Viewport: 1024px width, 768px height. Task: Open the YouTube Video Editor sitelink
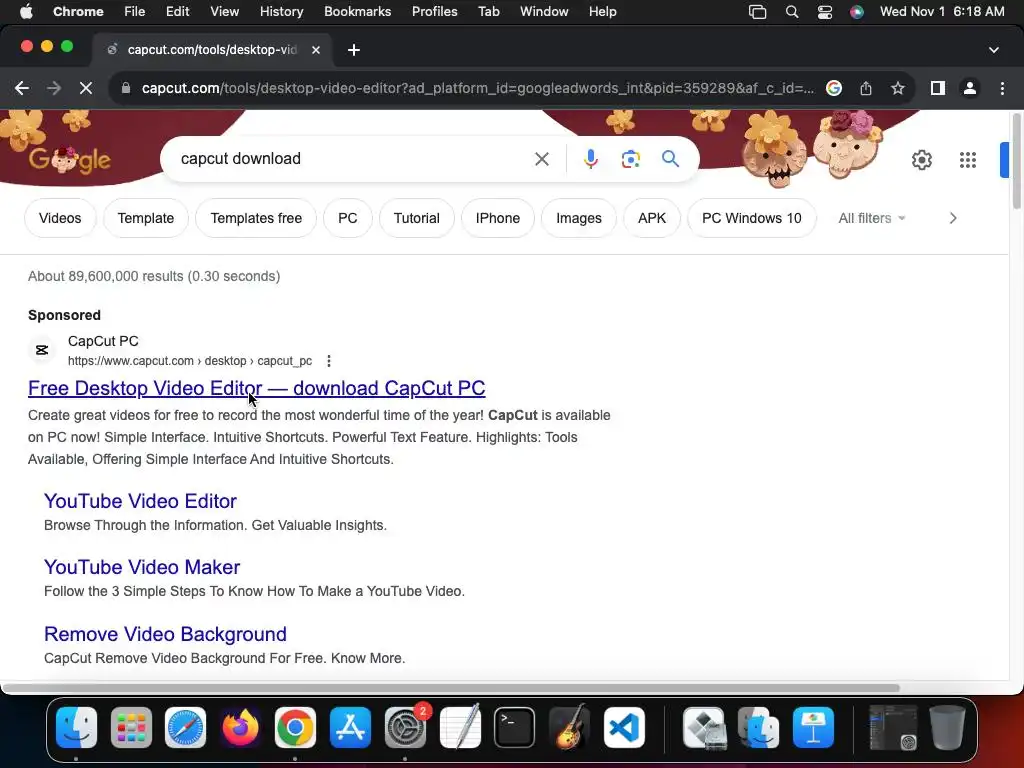(140, 501)
